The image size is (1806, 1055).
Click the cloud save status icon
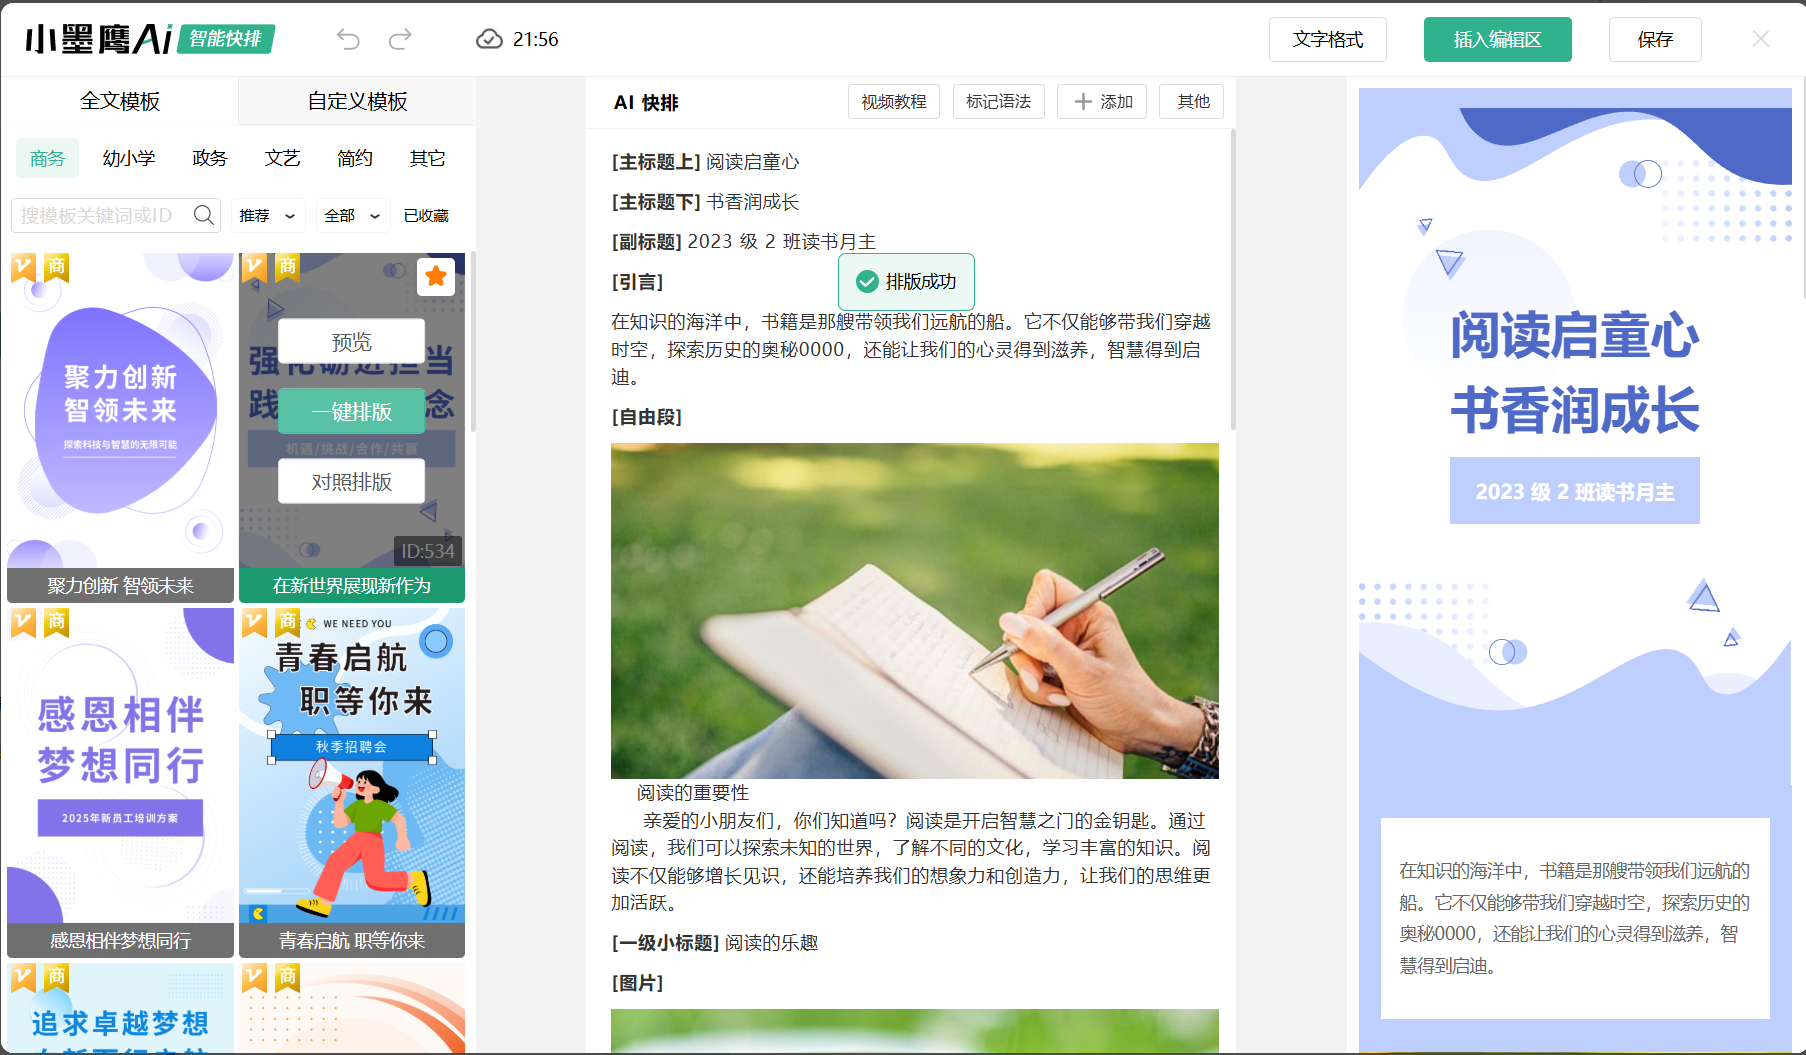tap(489, 39)
